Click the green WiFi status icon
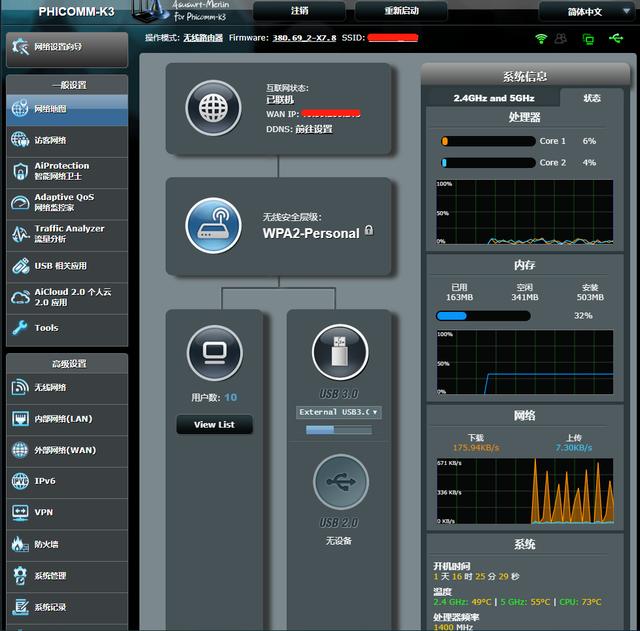The width and height of the screenshot is (640, 631). tap(541, 39)
